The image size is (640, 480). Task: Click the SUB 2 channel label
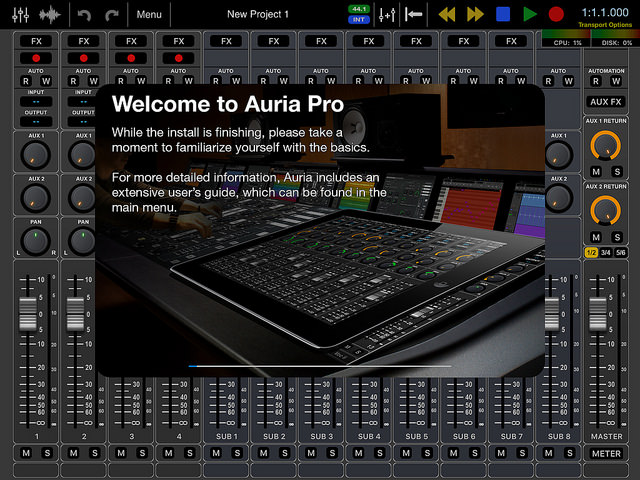[274, 436]
